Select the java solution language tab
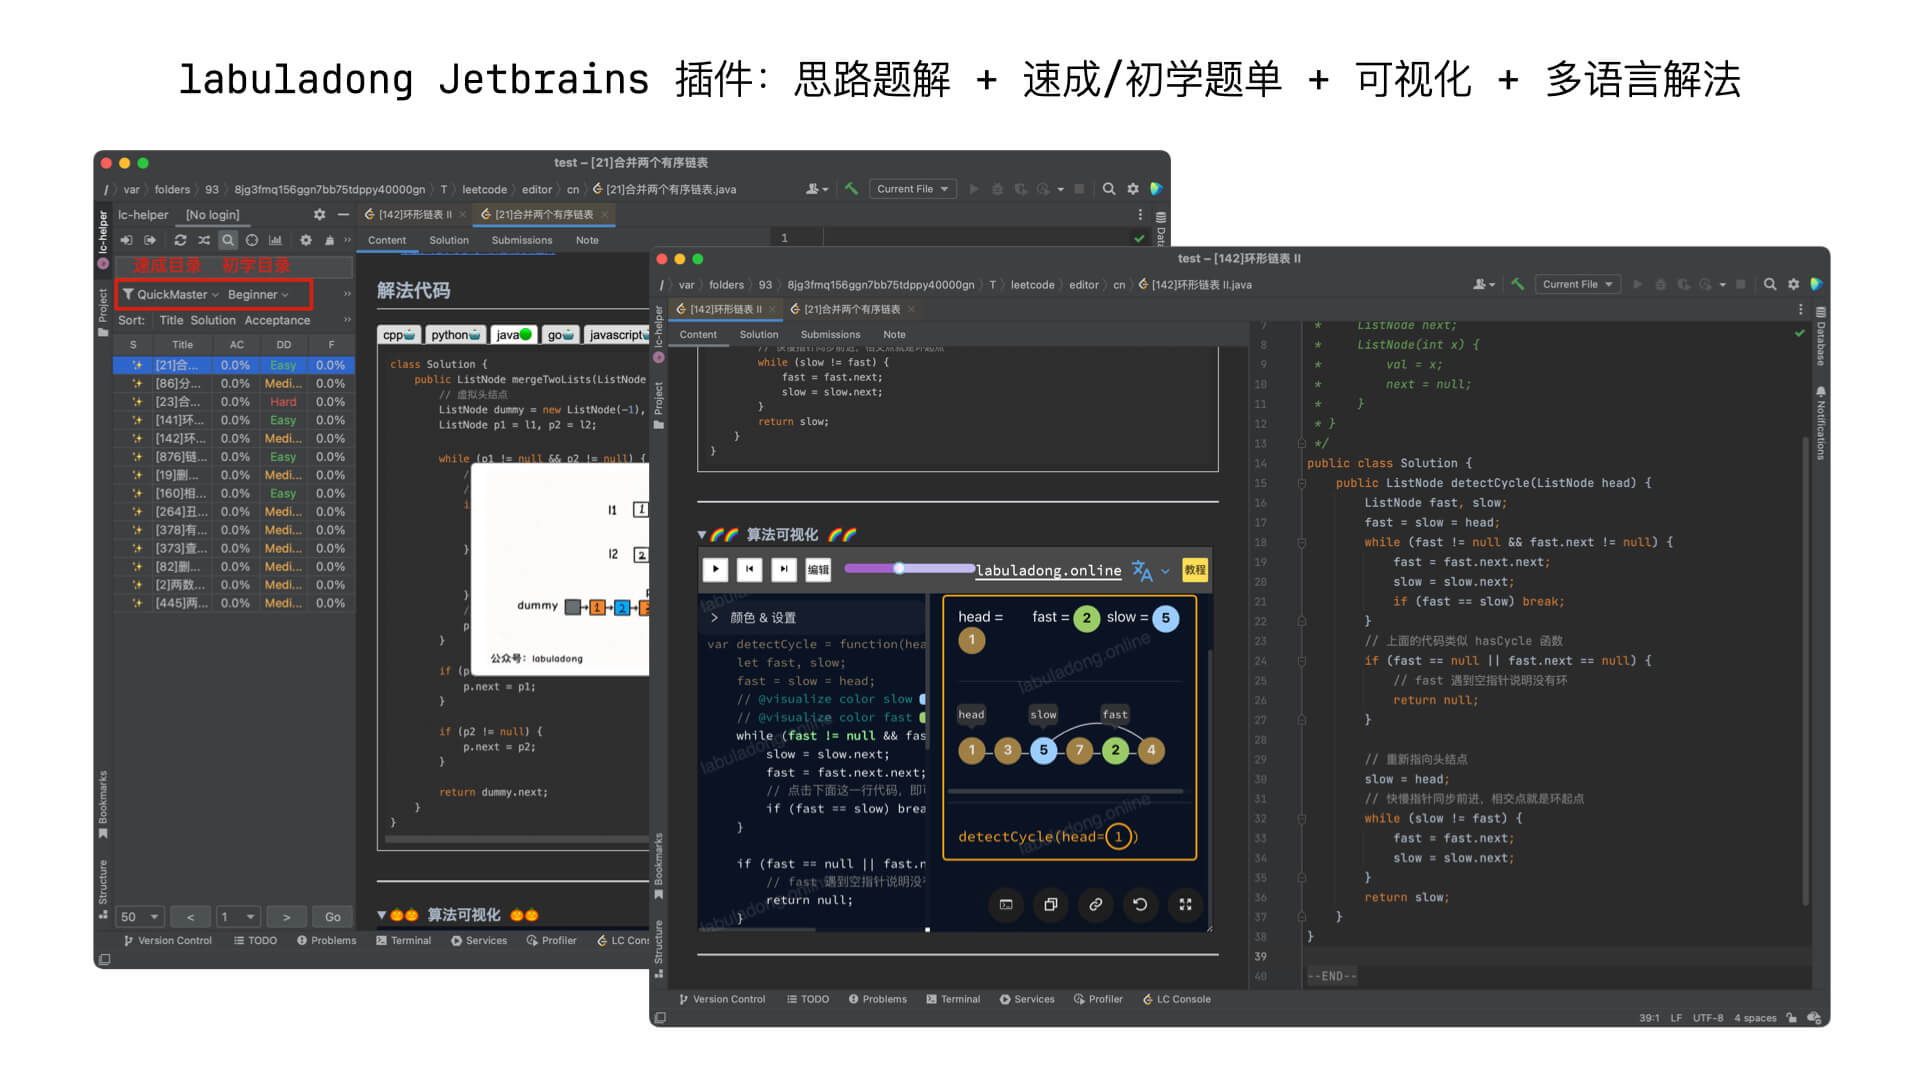Viewport: 1920px width, 1080px height. click(x=514, y=335)
